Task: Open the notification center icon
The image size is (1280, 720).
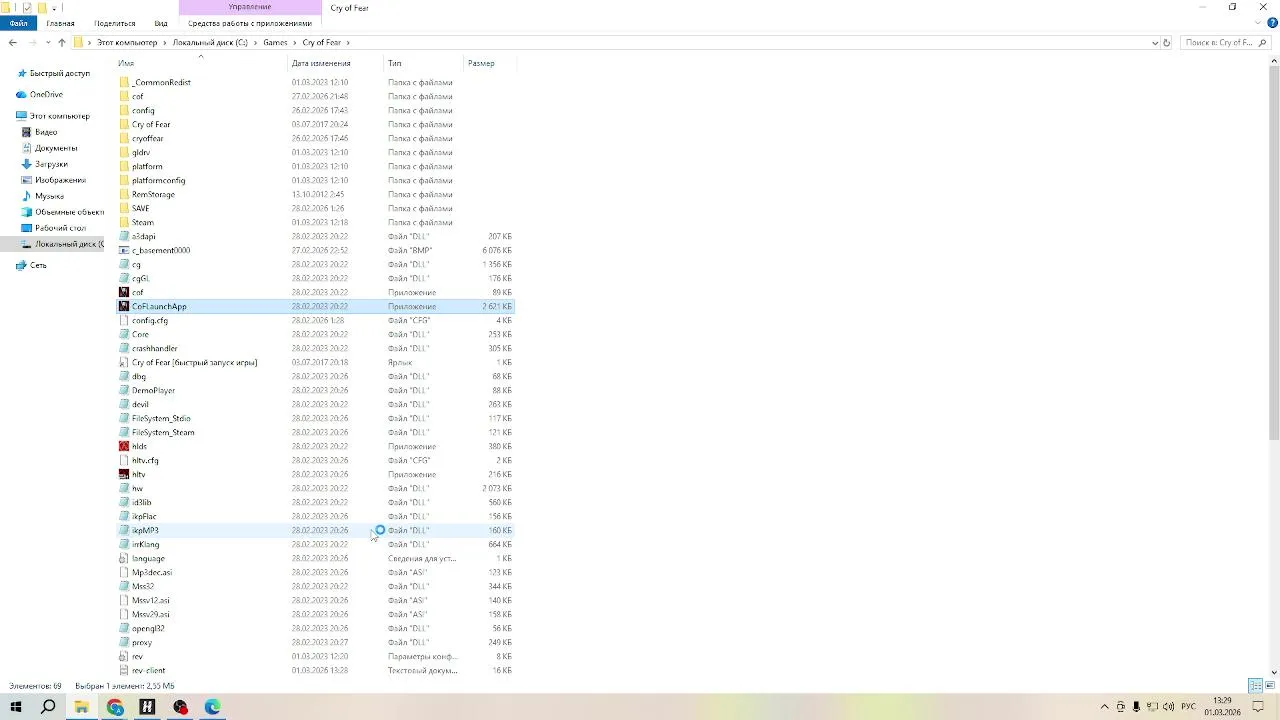Action: (1259, 707)
